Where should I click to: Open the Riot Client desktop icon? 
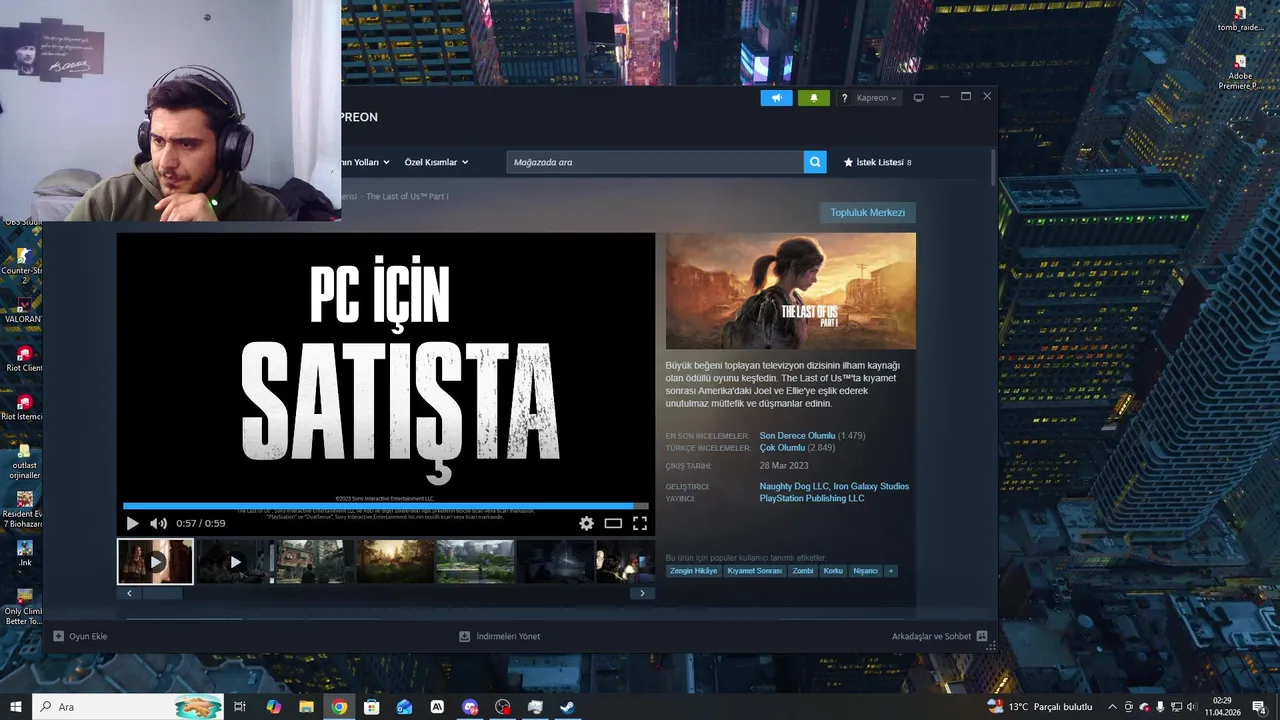pyautogui.click(x=23, y=359)
